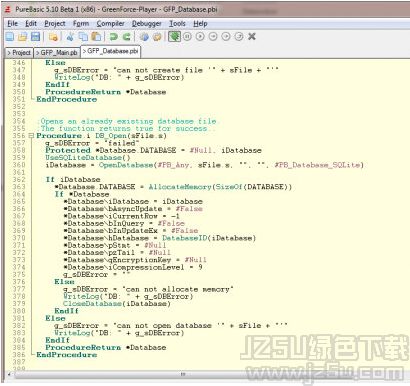Click the green Undo arrow

tap(114, 37)
